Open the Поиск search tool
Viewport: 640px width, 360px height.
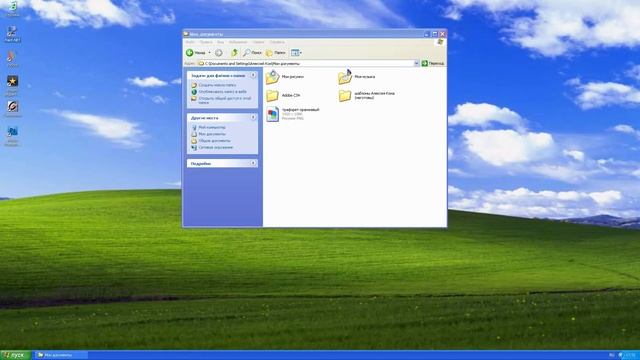pos(252,53)
